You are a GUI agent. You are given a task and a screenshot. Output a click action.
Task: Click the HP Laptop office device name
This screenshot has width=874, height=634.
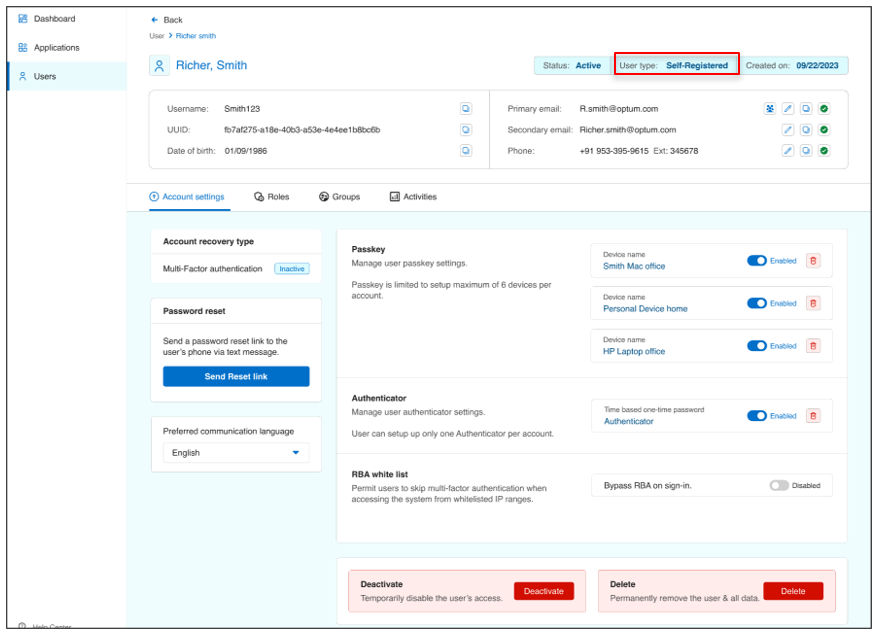pyautogui.click(x=634, y=351)
